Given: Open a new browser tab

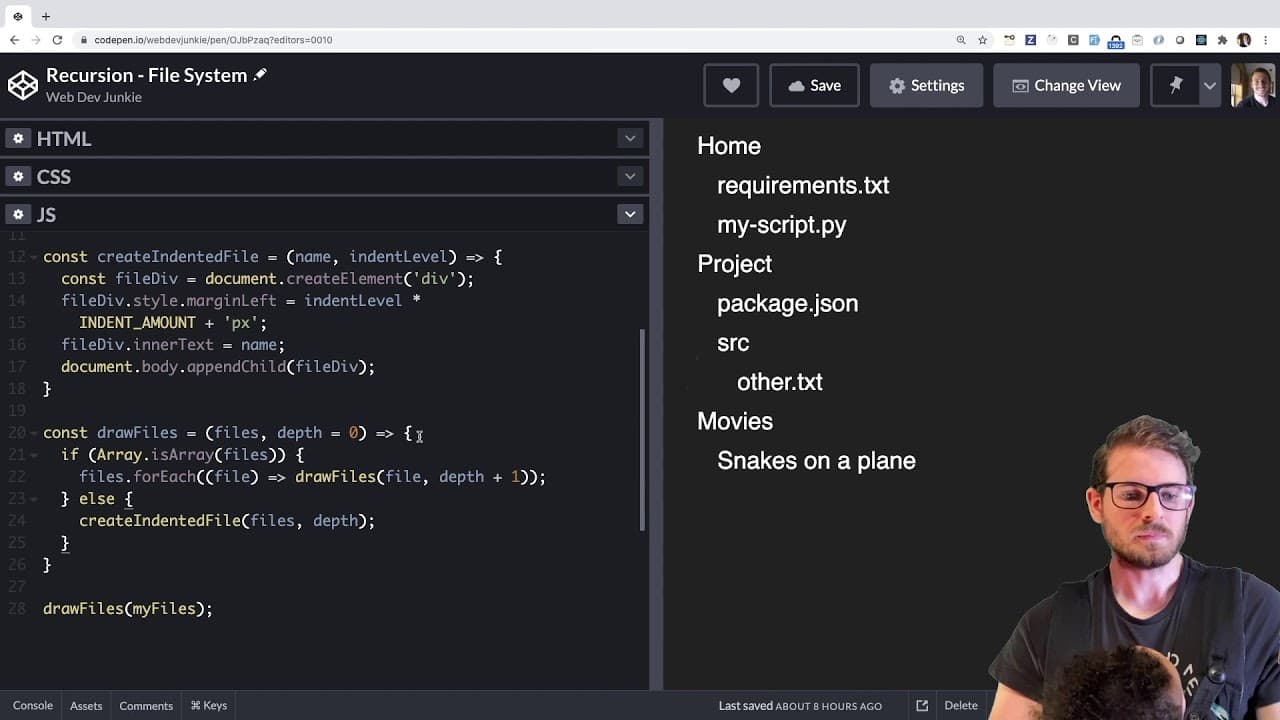Looking at the screenshot, I should point(46,16).
